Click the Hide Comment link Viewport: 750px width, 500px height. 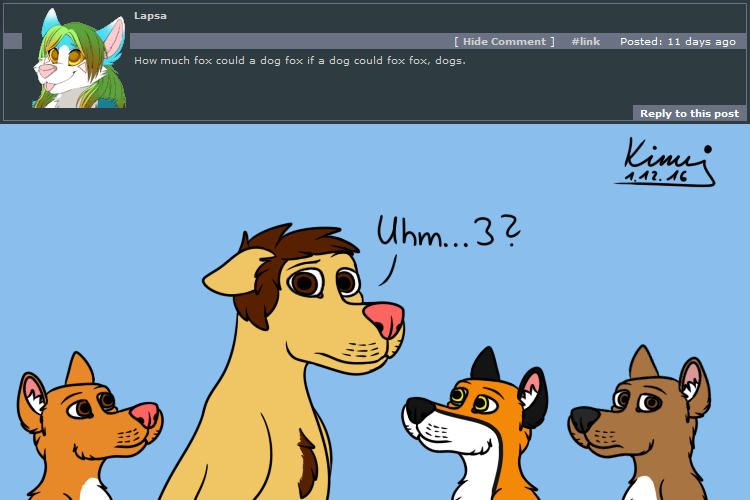click(505, 42)
